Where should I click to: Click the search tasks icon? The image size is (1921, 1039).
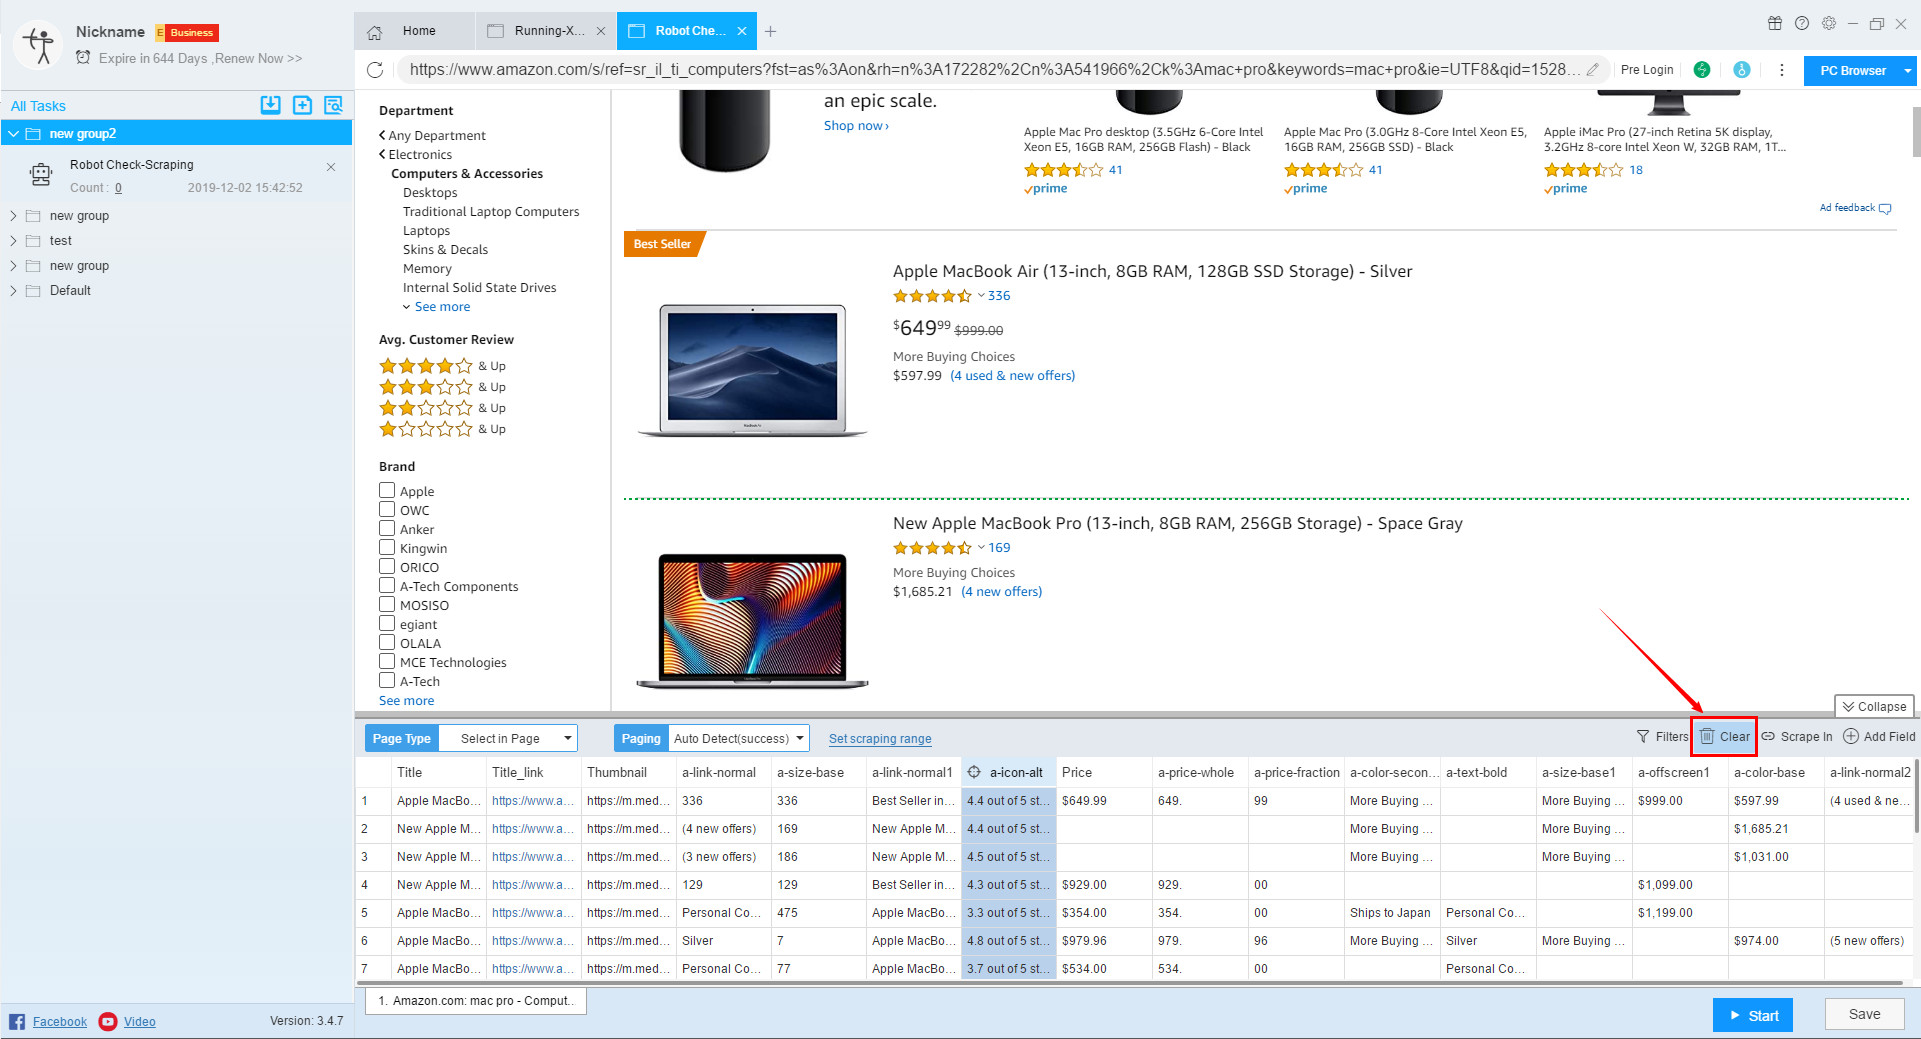point(333,105)
